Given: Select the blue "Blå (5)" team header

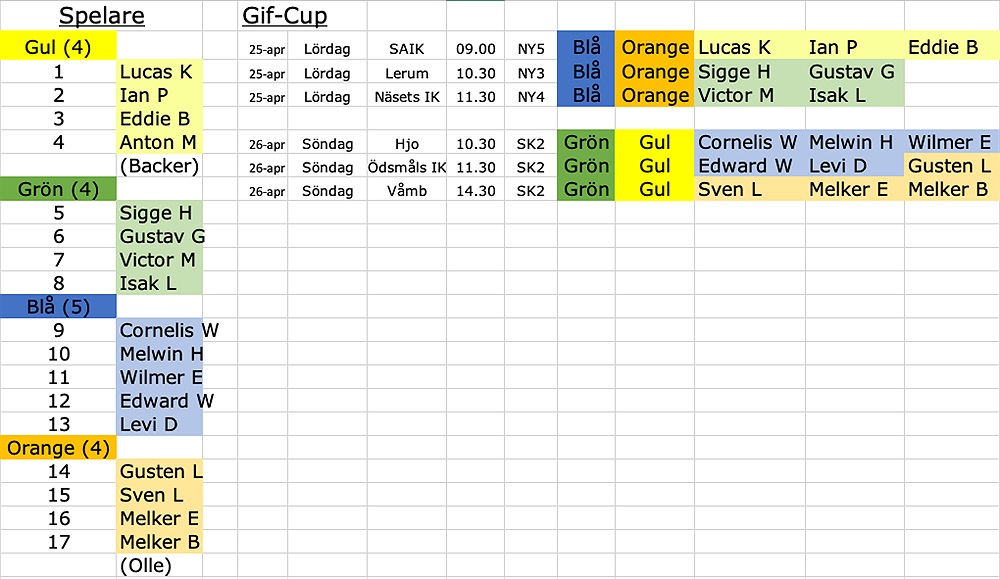Looking at the screenshot, I should [x=59, y=307].
